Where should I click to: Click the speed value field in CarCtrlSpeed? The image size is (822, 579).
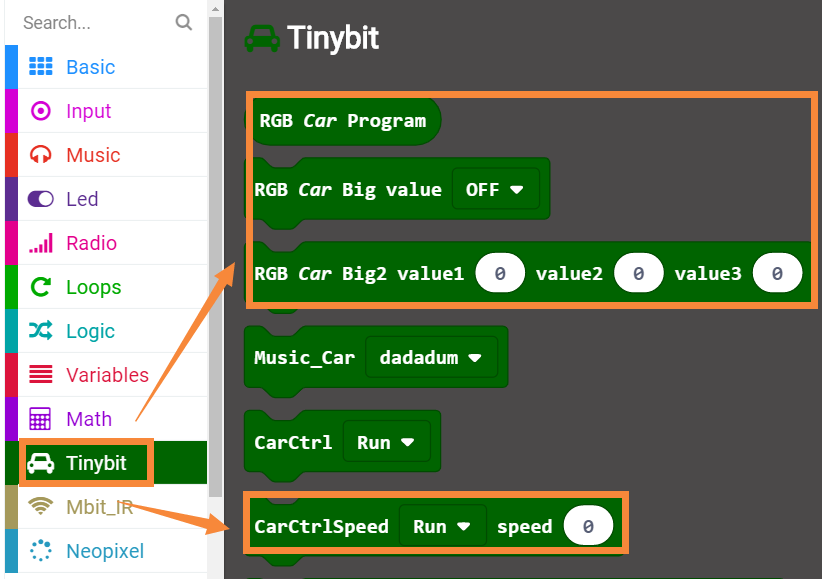point(588,526)
